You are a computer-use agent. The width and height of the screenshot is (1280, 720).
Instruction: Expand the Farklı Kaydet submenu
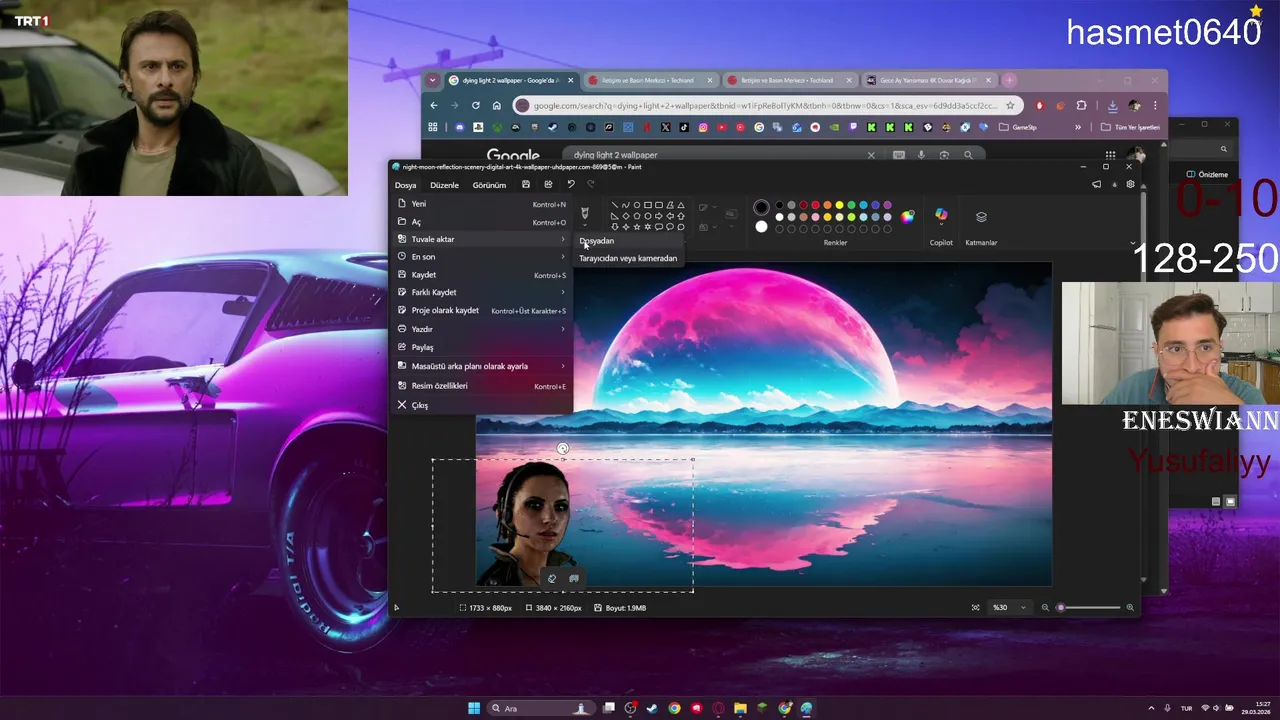pyautogui.click(x=563, y=292)
